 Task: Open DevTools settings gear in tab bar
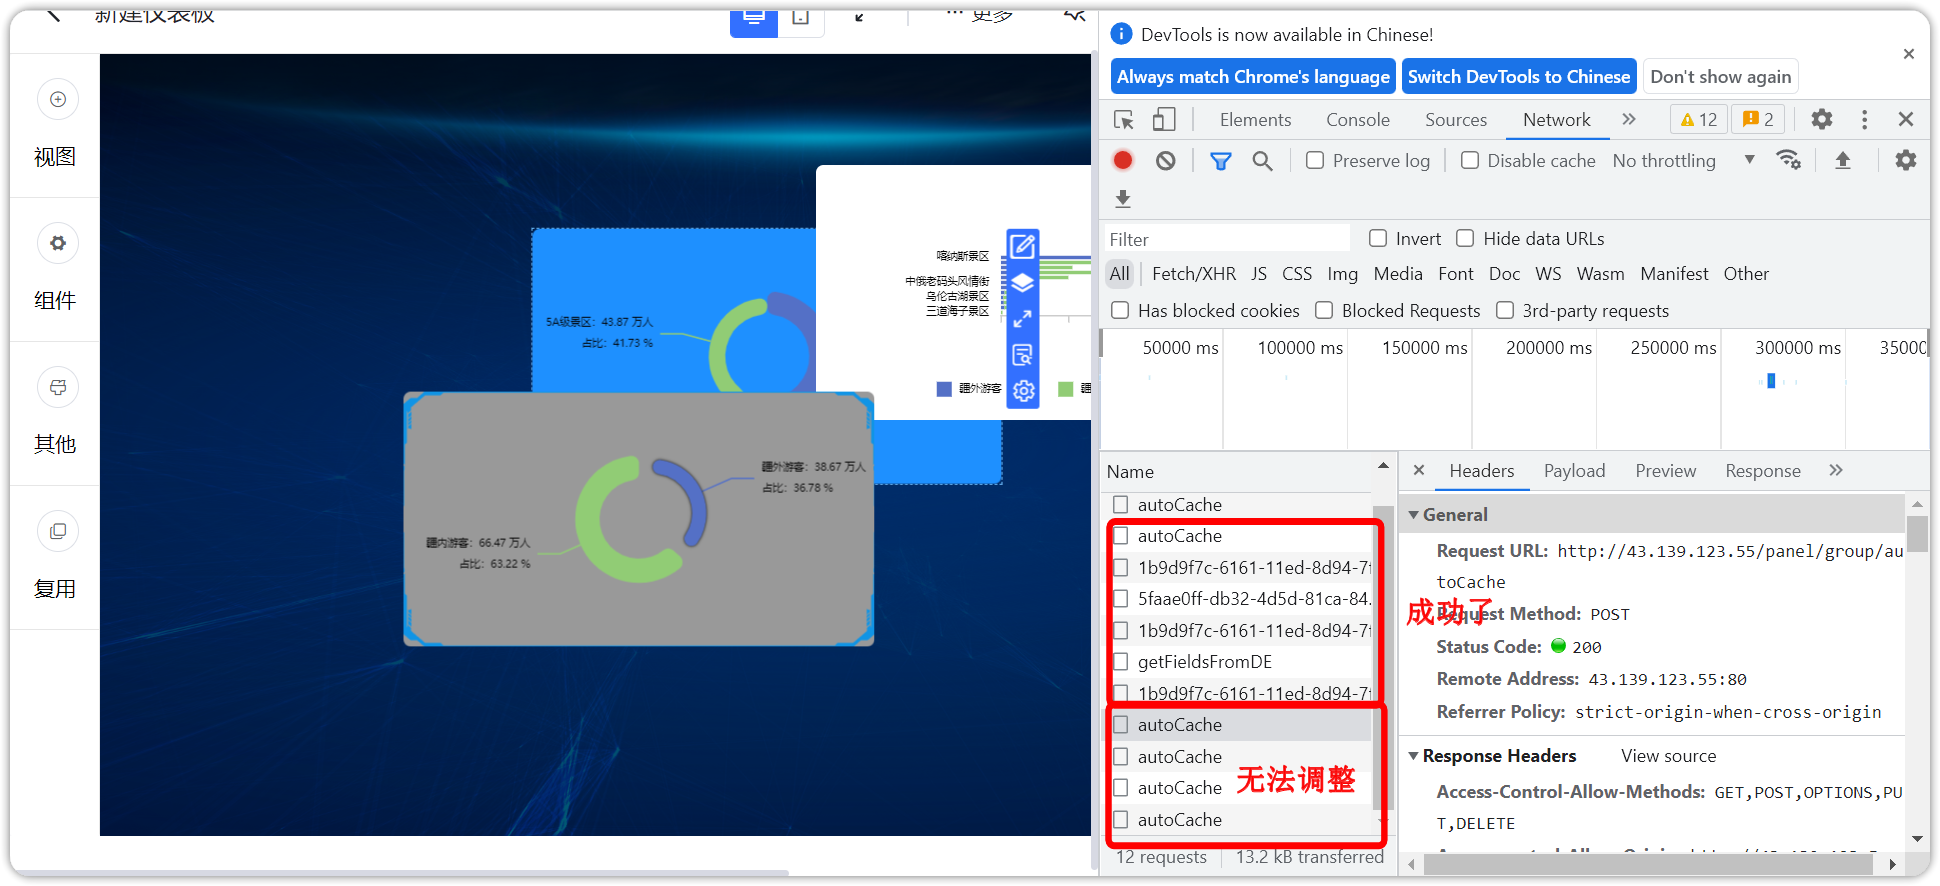(x=1822, y=120)
